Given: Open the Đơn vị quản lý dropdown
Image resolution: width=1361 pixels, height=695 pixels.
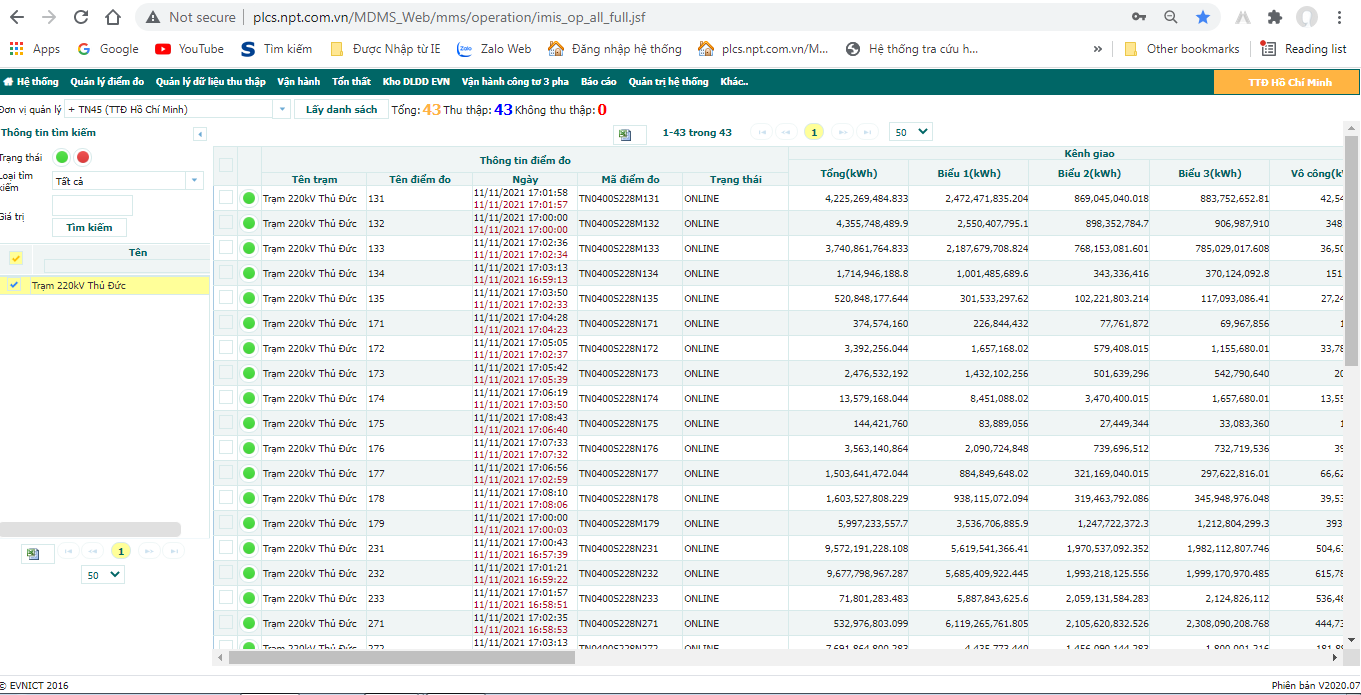Looking at the screenshot, I should pyautogui.click(x=281, y=109).
